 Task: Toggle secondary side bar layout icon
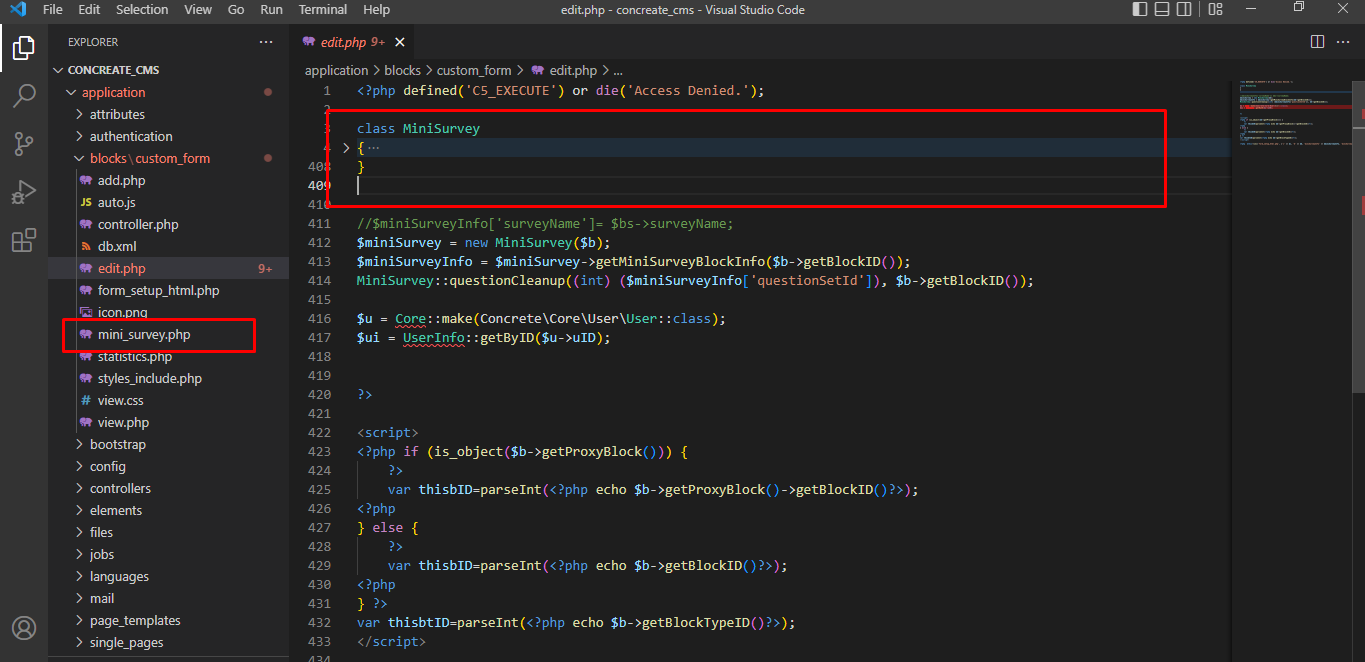pyautogui.click(x=1185, y=9)
